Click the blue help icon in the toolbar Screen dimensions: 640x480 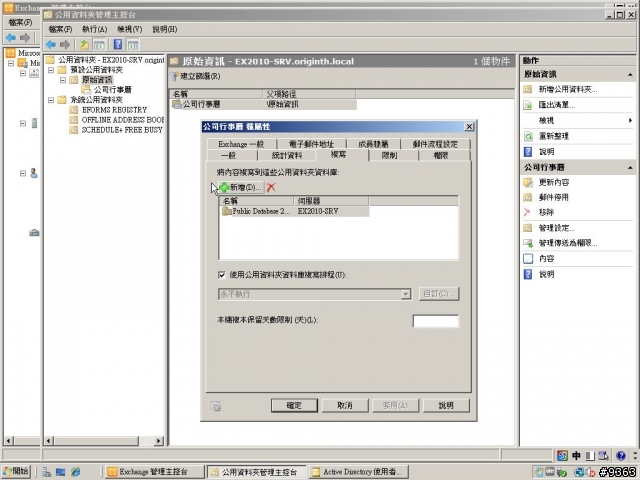[x=118, y=44]
